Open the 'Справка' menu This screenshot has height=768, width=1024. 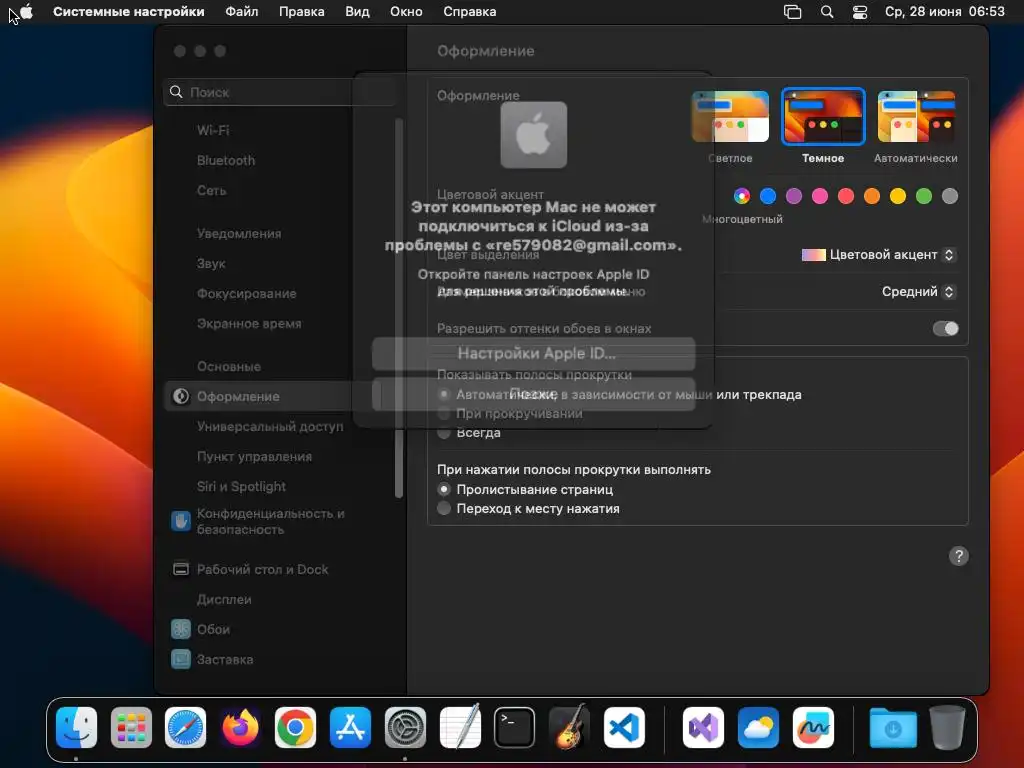(470, 12)
